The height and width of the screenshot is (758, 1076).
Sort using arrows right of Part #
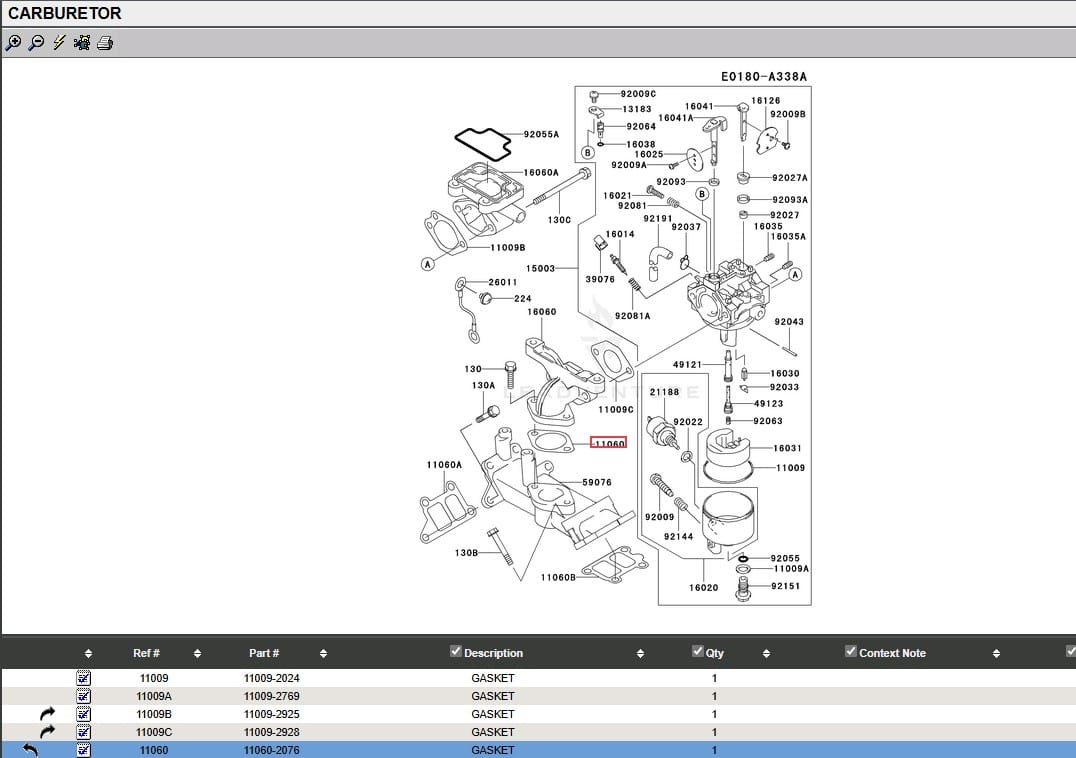coord(323,654)
